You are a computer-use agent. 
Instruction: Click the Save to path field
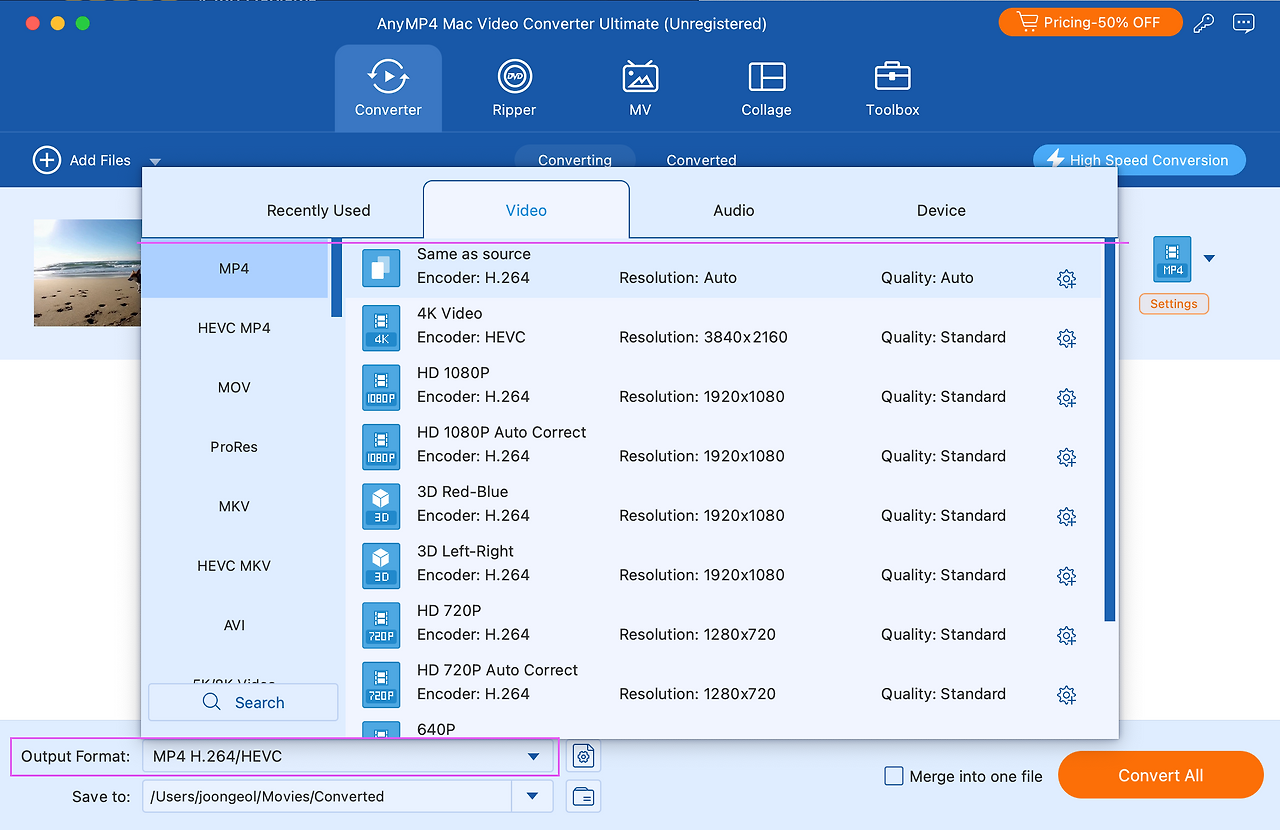coord(327,797)
